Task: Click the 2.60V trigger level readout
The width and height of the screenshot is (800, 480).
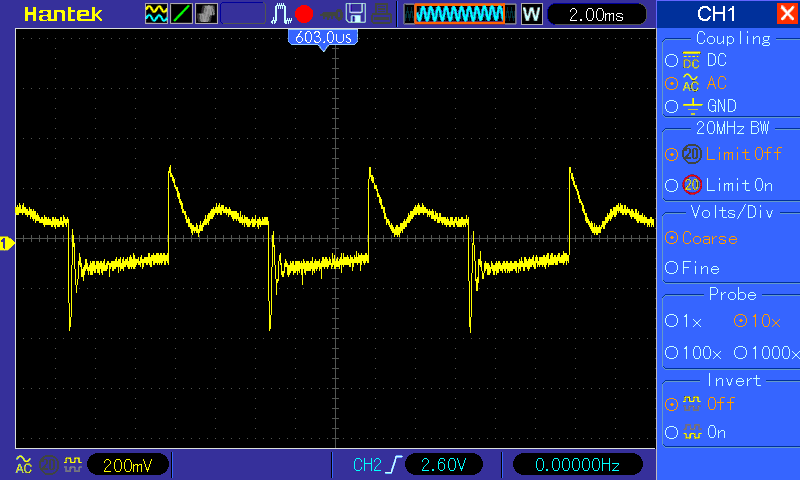Action: (443, 465)
